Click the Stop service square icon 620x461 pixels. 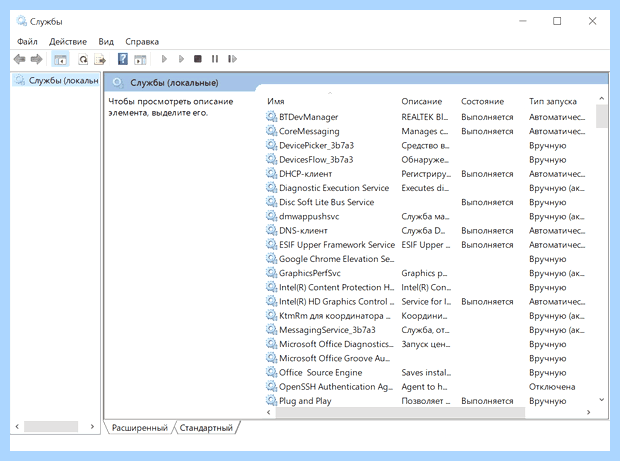tap(198, 59)
